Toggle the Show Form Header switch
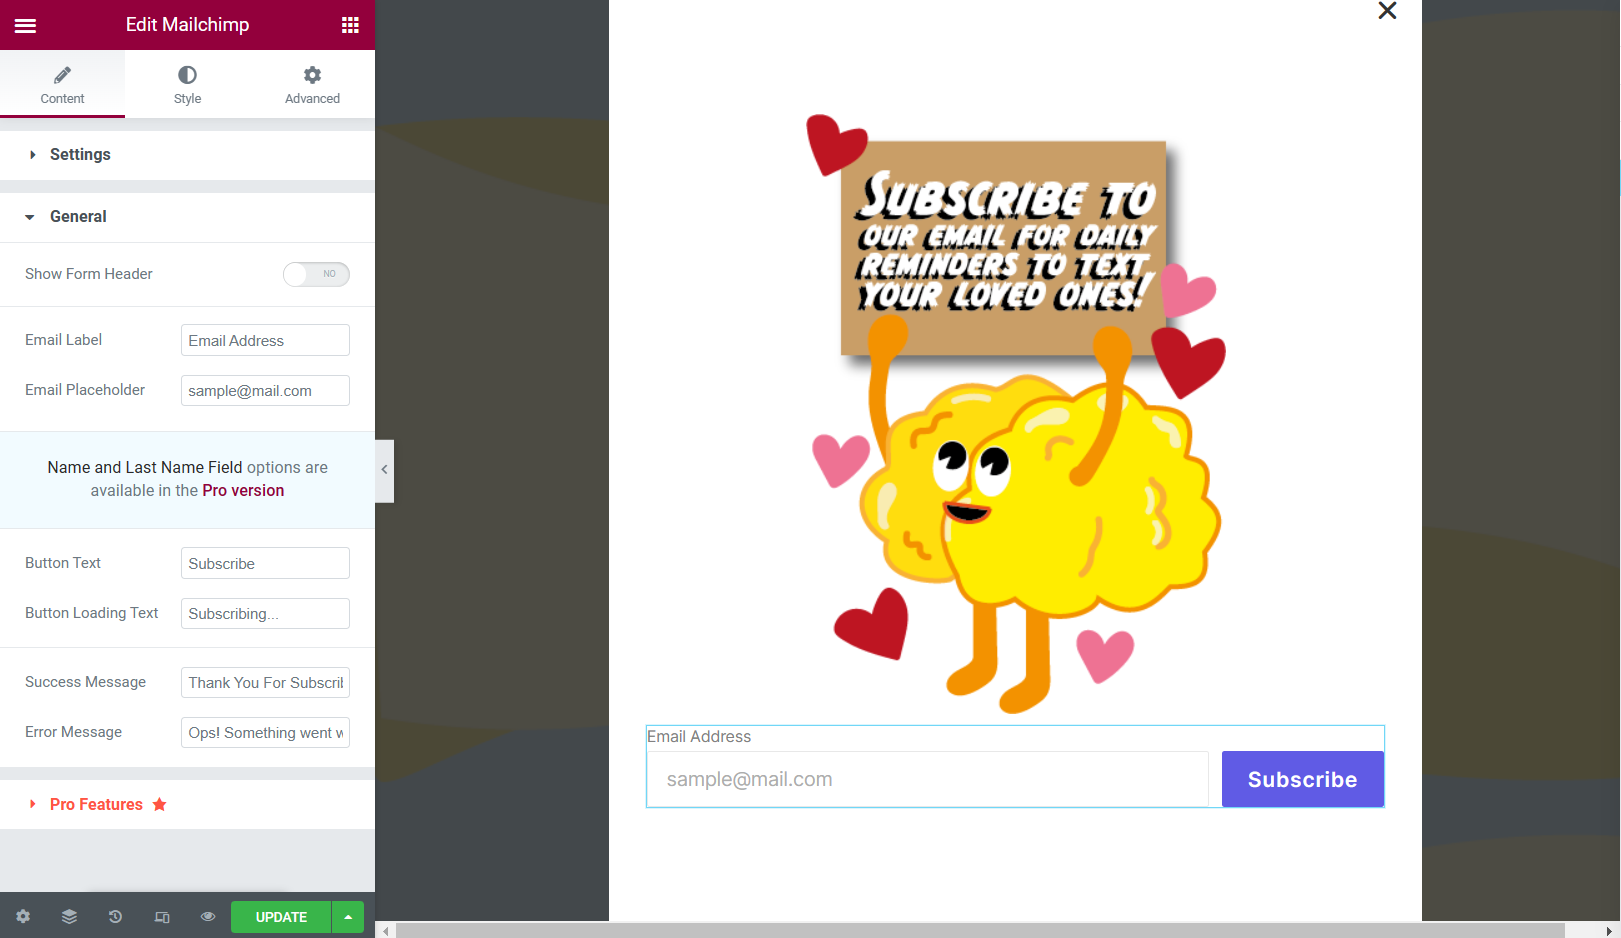 tap(316, 274)
